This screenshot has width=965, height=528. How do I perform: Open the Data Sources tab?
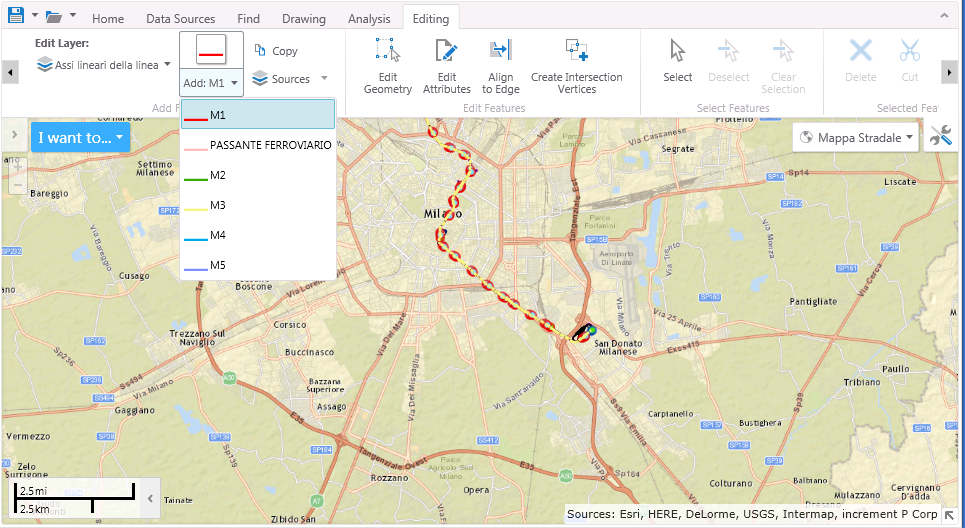point(180,18)
